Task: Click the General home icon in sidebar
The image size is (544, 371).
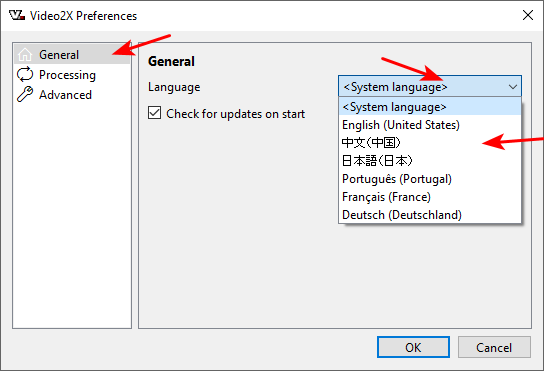Action: coord(25,54)
